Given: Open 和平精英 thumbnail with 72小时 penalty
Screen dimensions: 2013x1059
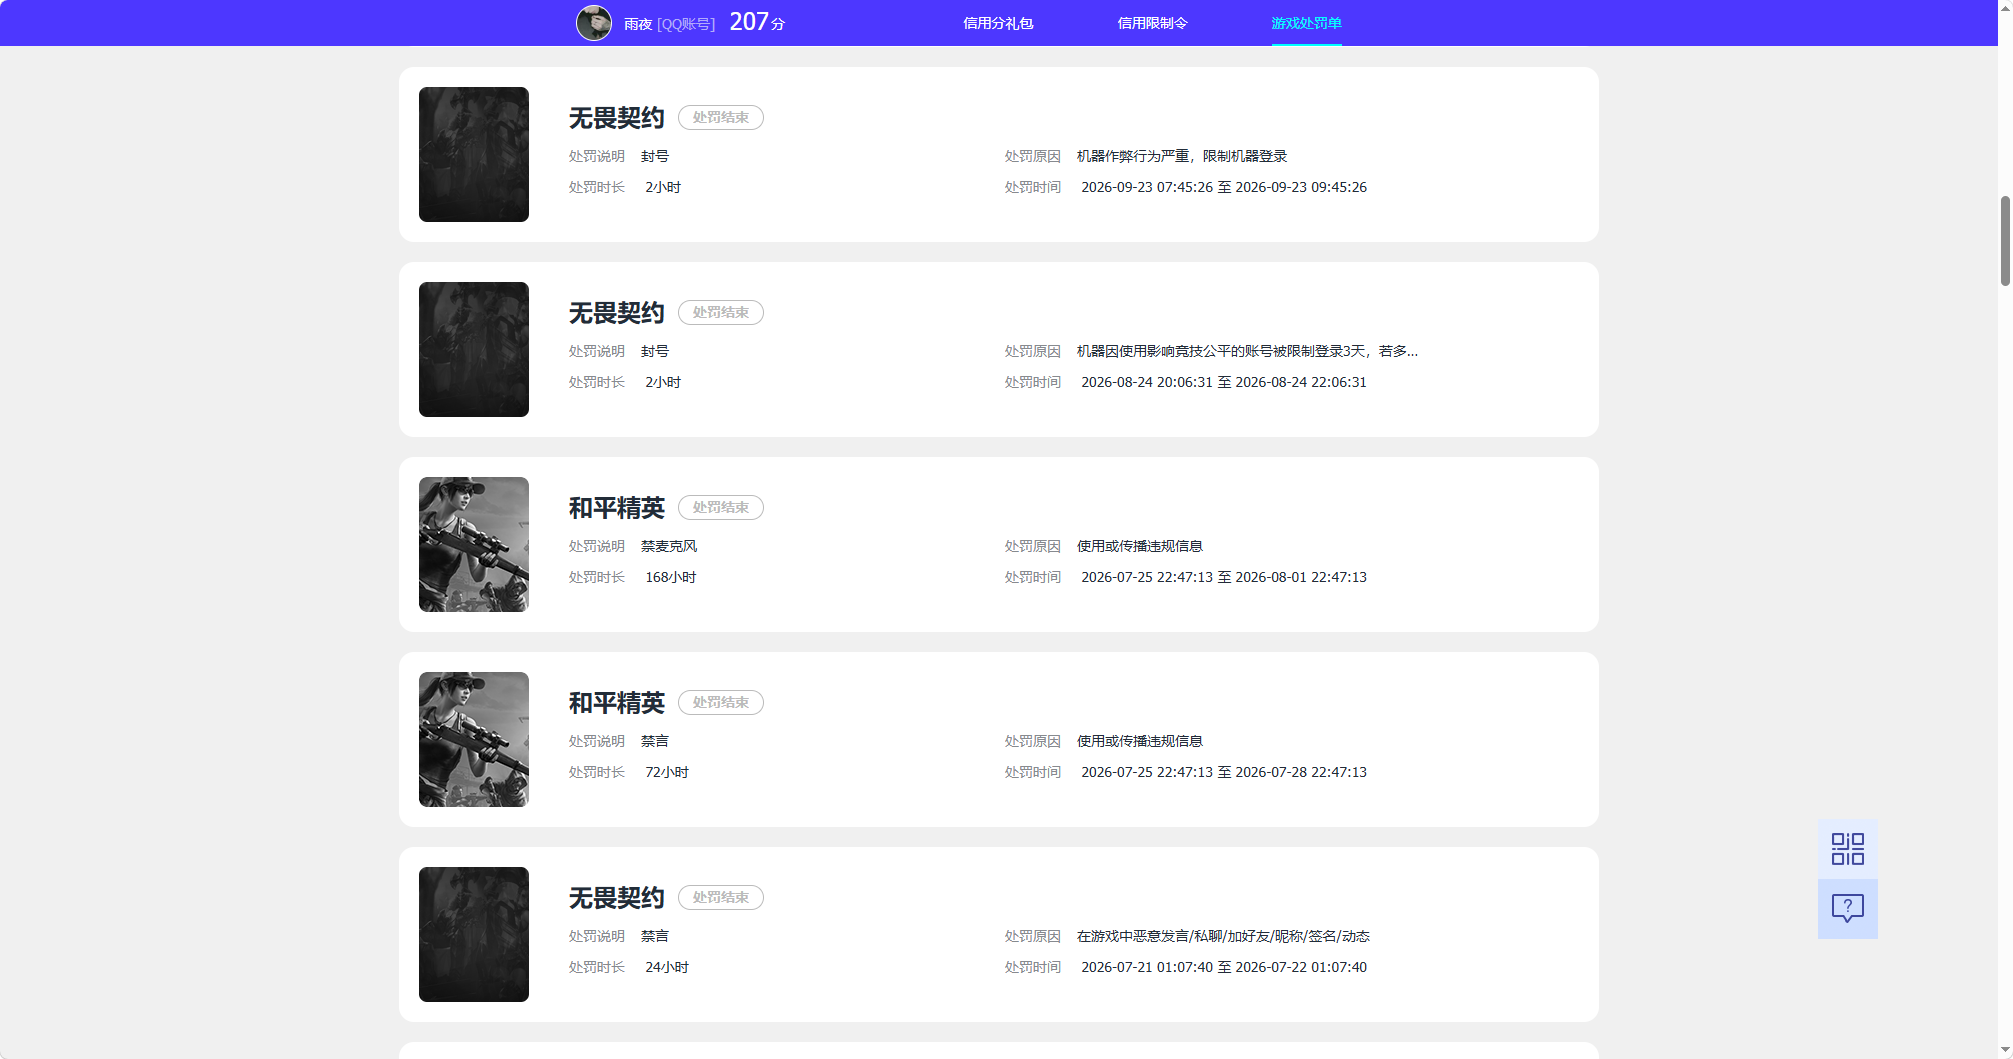Looking at the screenshot, I should (x=474, y=739).
